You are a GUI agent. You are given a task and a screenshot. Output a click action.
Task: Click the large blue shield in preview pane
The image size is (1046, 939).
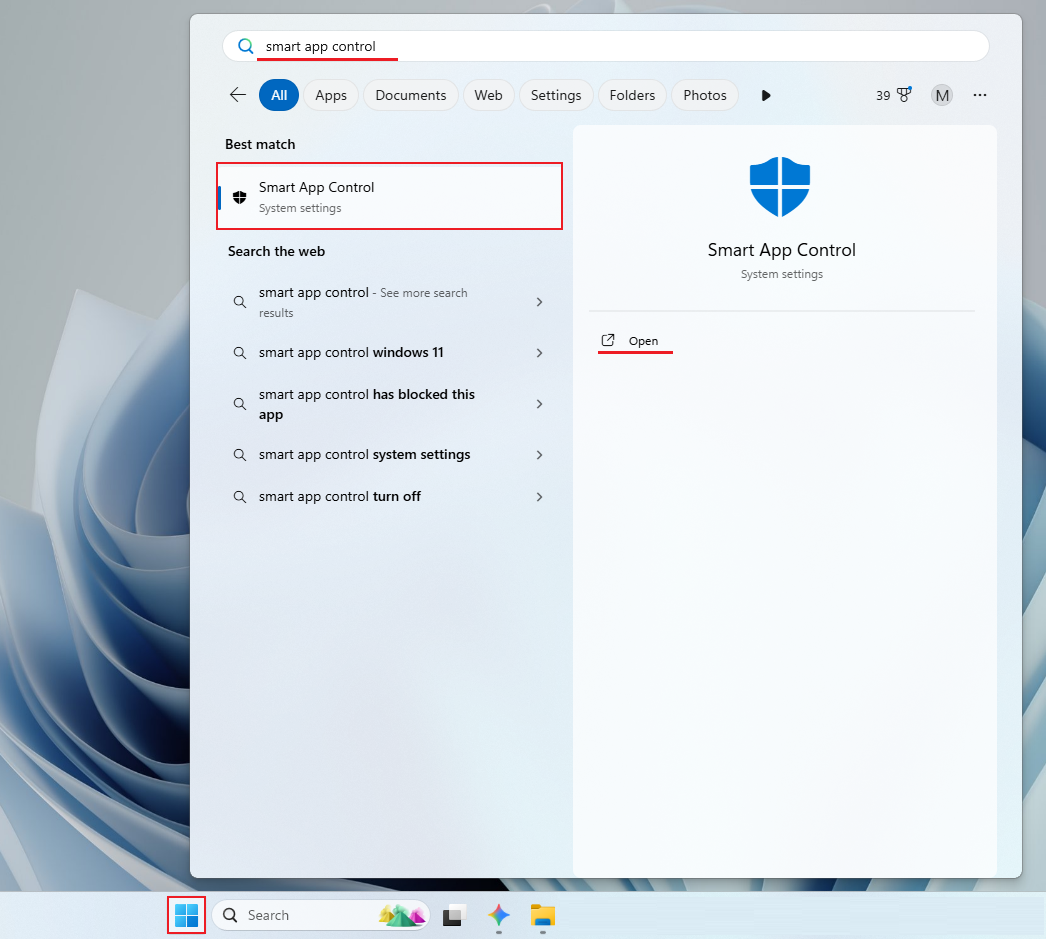tap(780, 187)
